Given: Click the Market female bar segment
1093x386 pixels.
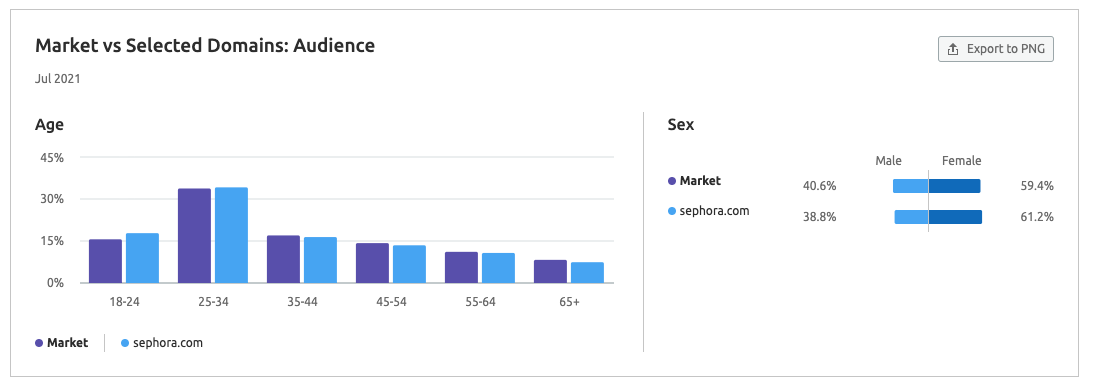Looking at the screenshot, I should pyautogui.click(x=954, y=186).
